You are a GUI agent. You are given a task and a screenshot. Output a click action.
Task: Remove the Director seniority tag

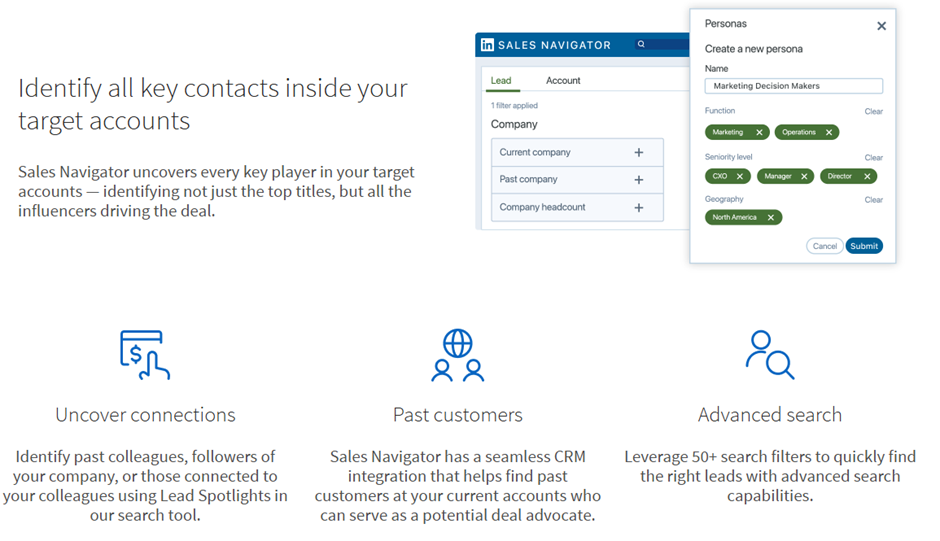867,176
